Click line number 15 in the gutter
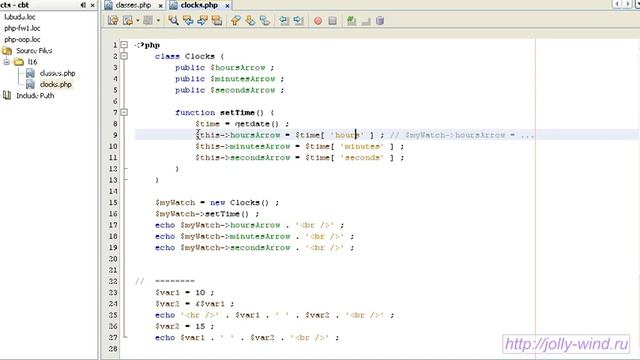640x360 pixels. coord(113,202)
